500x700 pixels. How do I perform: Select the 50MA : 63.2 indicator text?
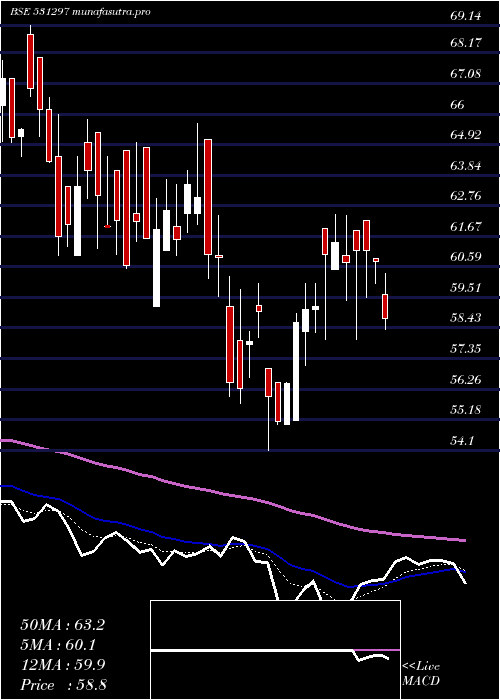coord(62,625)
